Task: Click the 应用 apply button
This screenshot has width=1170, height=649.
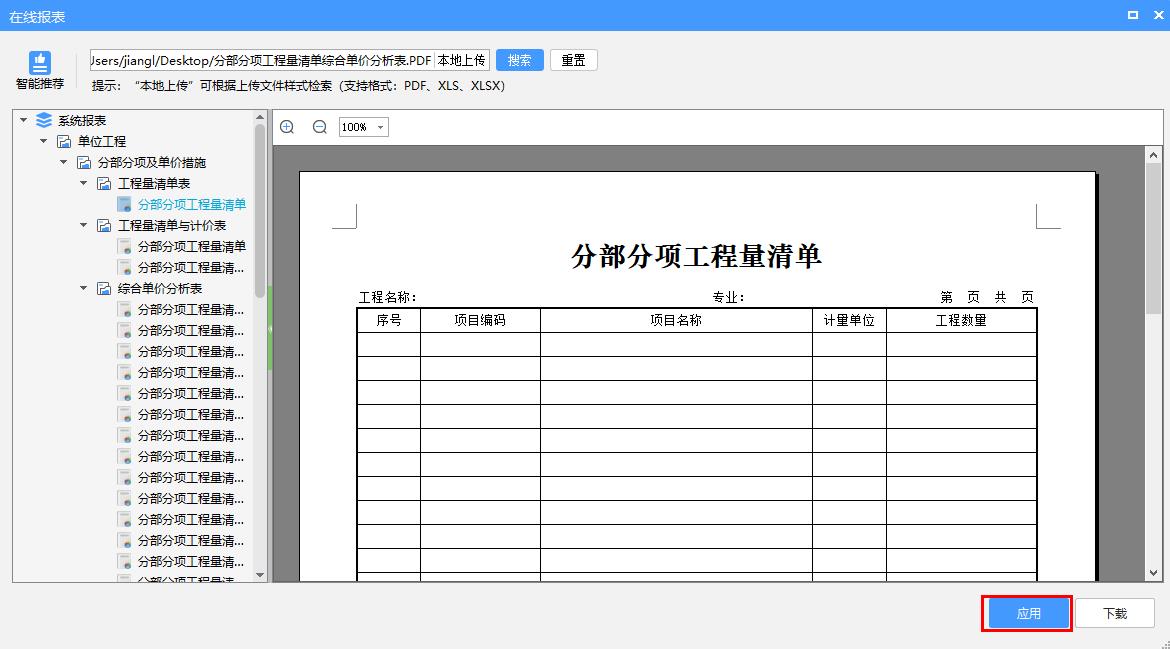Action: coord(1027,613)
